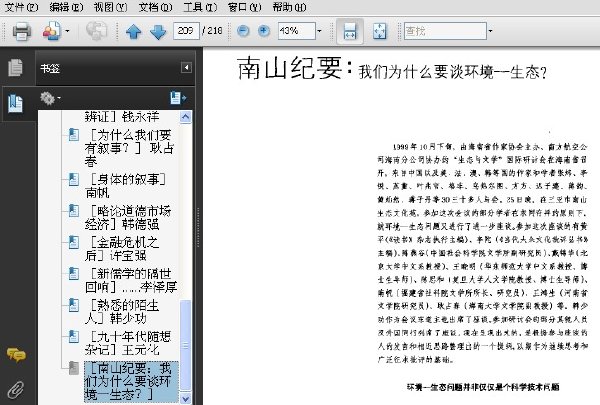The image size is (600, 405).
Task: Select bookmark 身体的叙事 南帆
Action: 126,186
